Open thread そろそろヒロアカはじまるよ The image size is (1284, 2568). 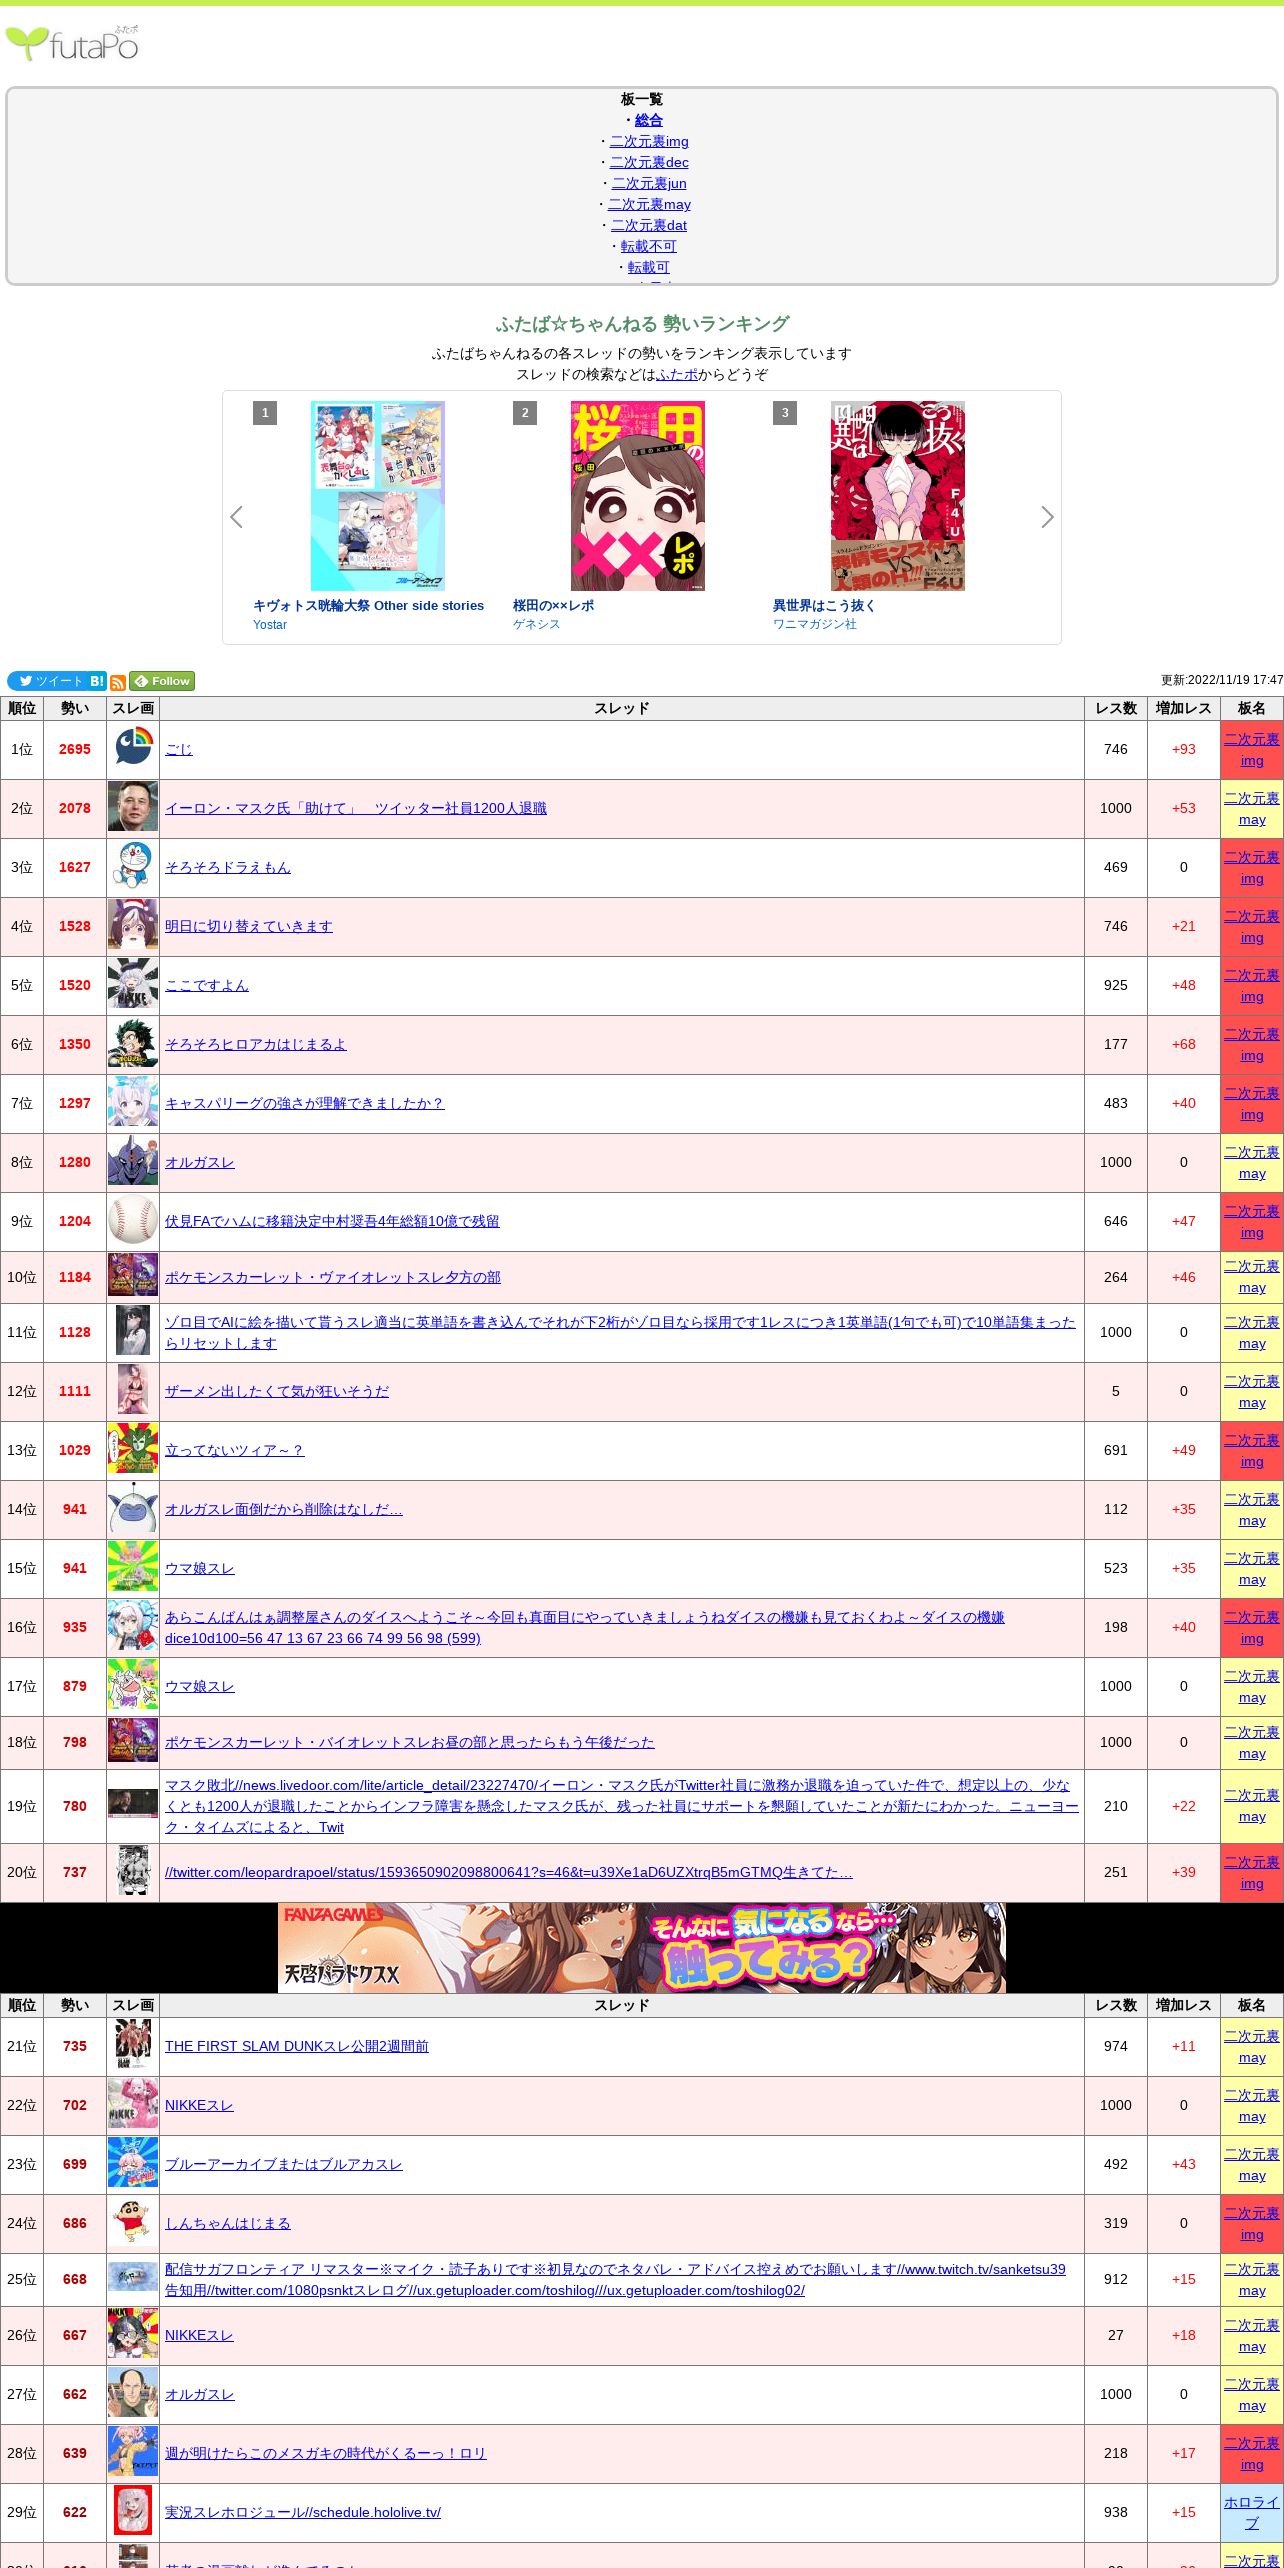255,1044
